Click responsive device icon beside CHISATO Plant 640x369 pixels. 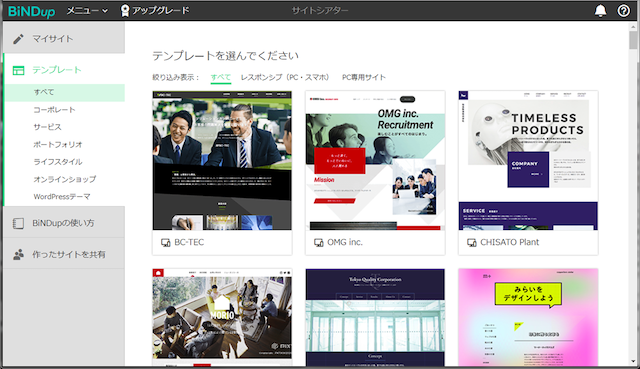point(471,243)
